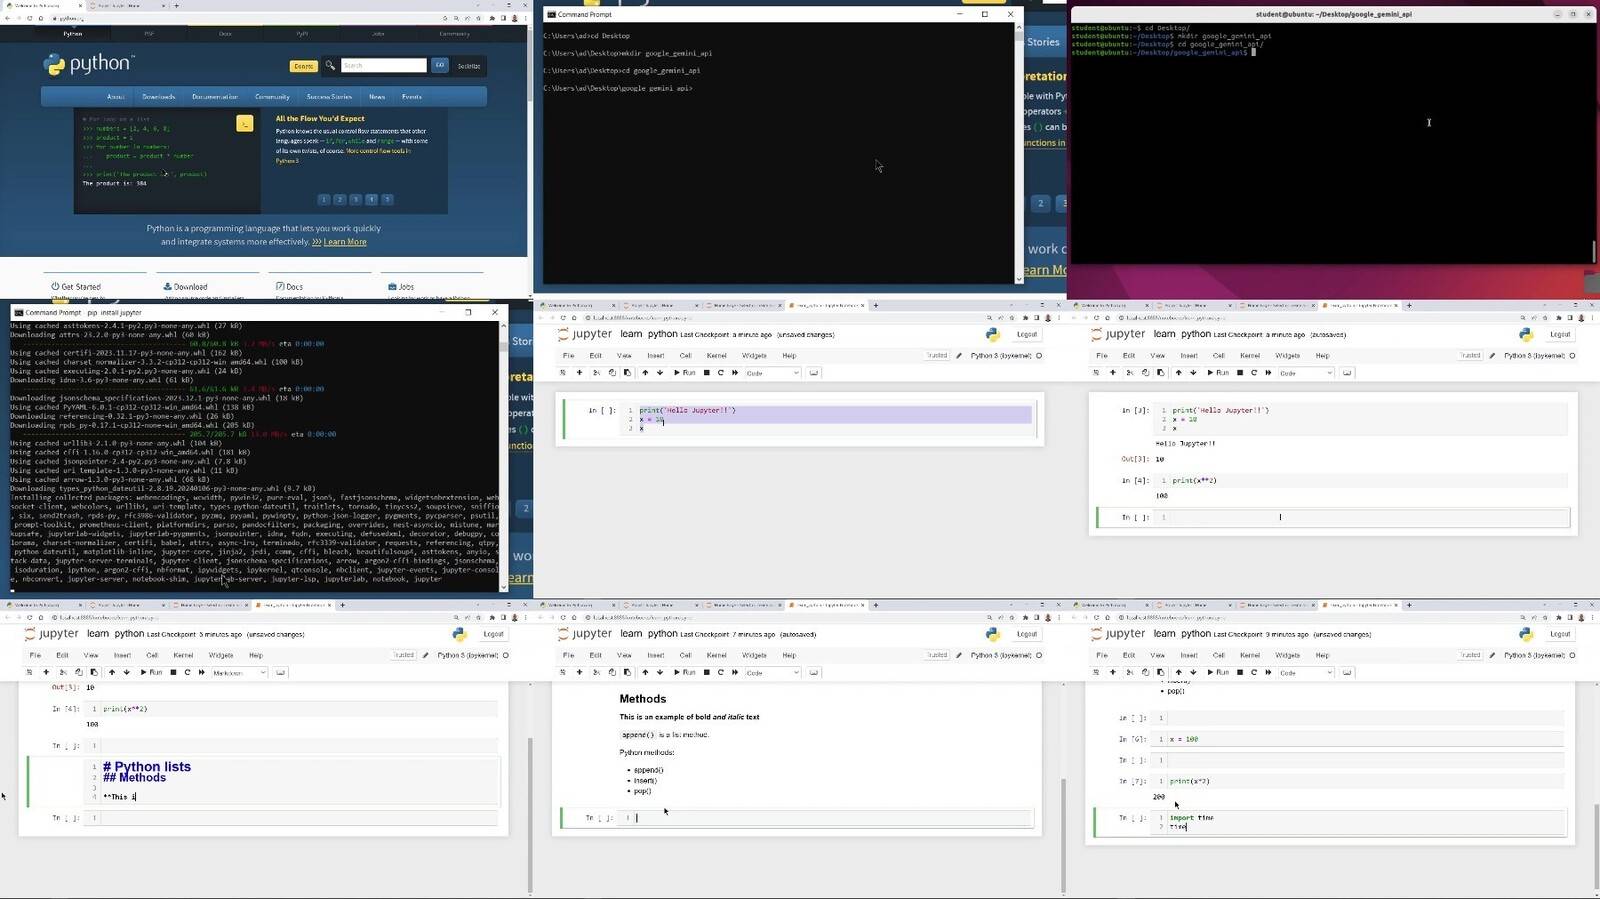The image size is (1600, 899).
Task: Open the Documentation item in python.org navigation
Action: pos(215,97)
